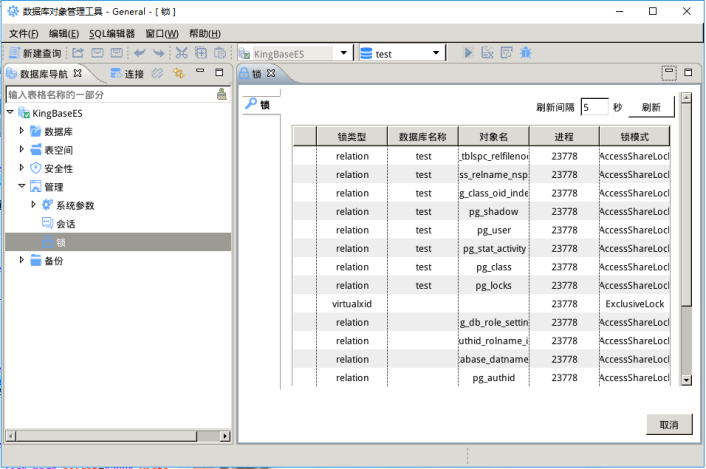Click the 数据库名称 column header
Screen dimensions: 706x469
(423, 136)
